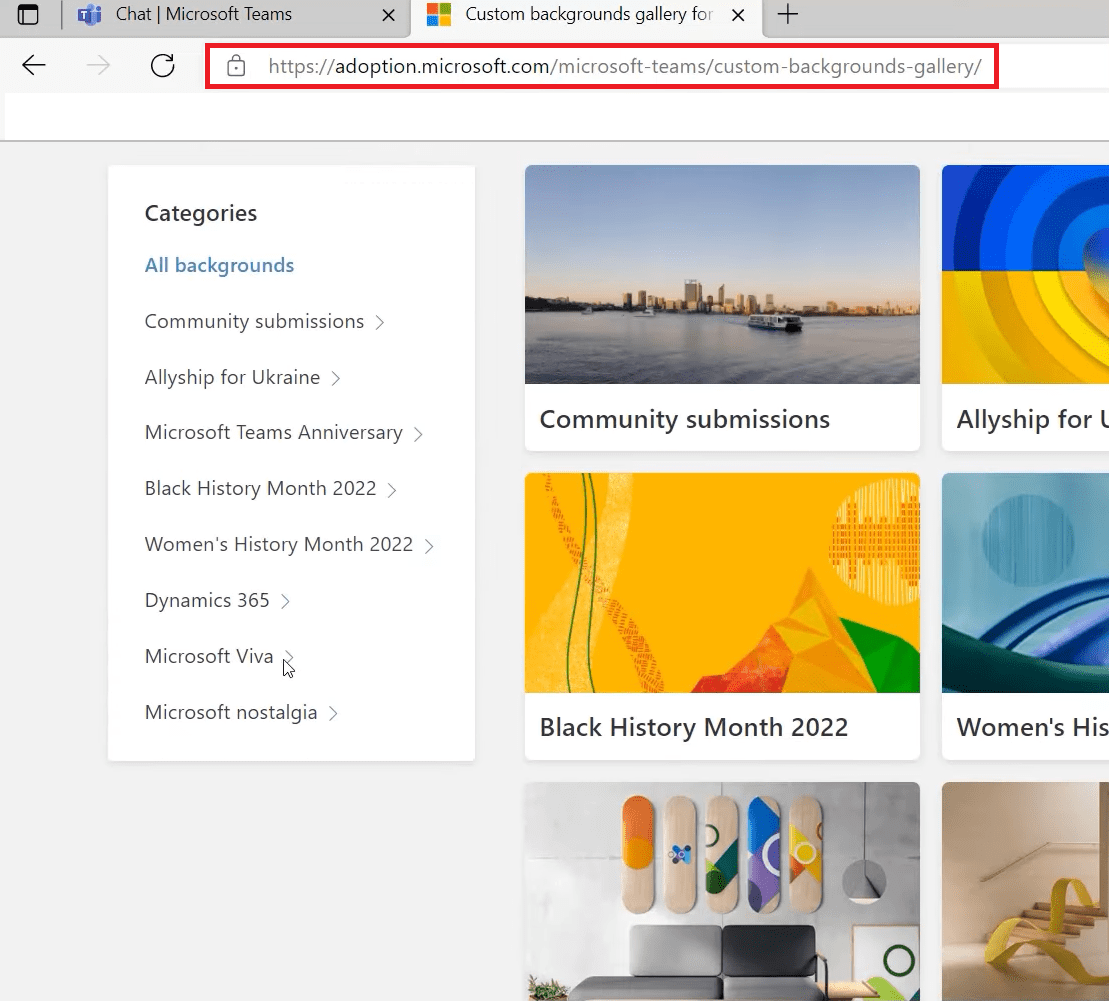Open Microsoft Viva category link
Image resolution: width=1109 pixels, height=1001 pixels.
[209, 656]
